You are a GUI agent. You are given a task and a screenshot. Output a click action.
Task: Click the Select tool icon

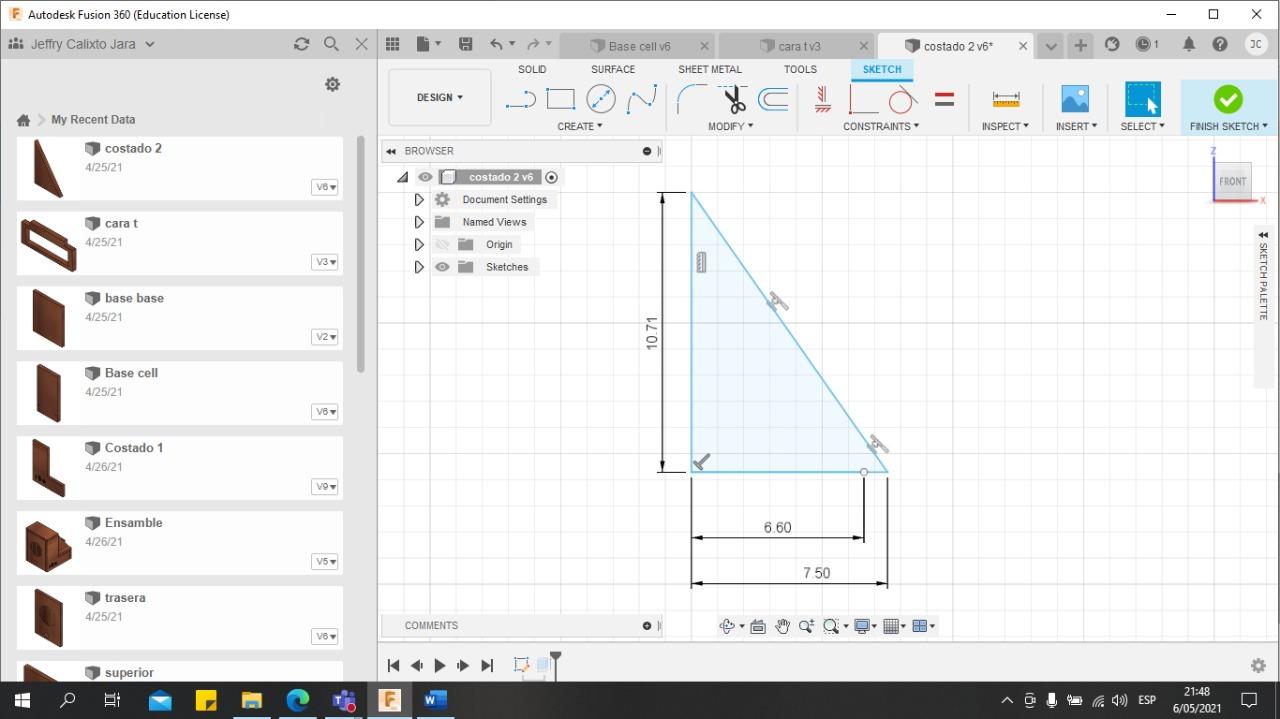click(1142, 99)
